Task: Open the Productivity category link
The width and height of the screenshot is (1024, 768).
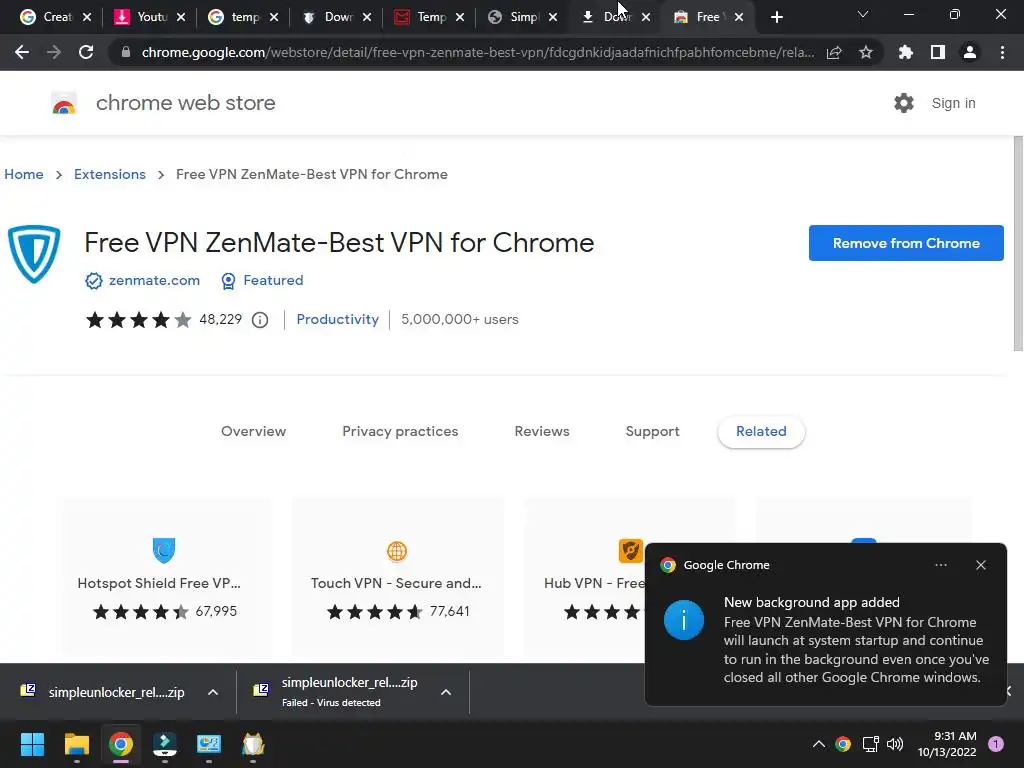Action: pyautogui.click(x=338, y=319)
